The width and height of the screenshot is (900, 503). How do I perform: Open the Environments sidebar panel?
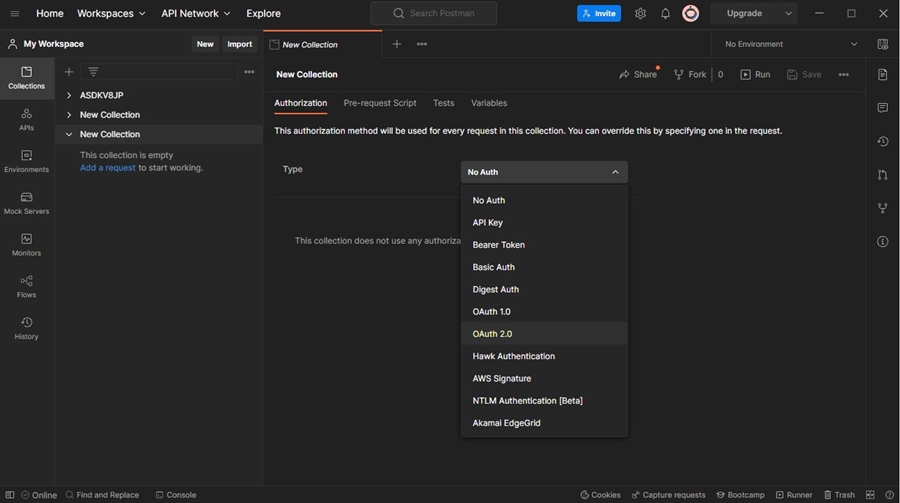pyautogui.click(x=26, y=162)
